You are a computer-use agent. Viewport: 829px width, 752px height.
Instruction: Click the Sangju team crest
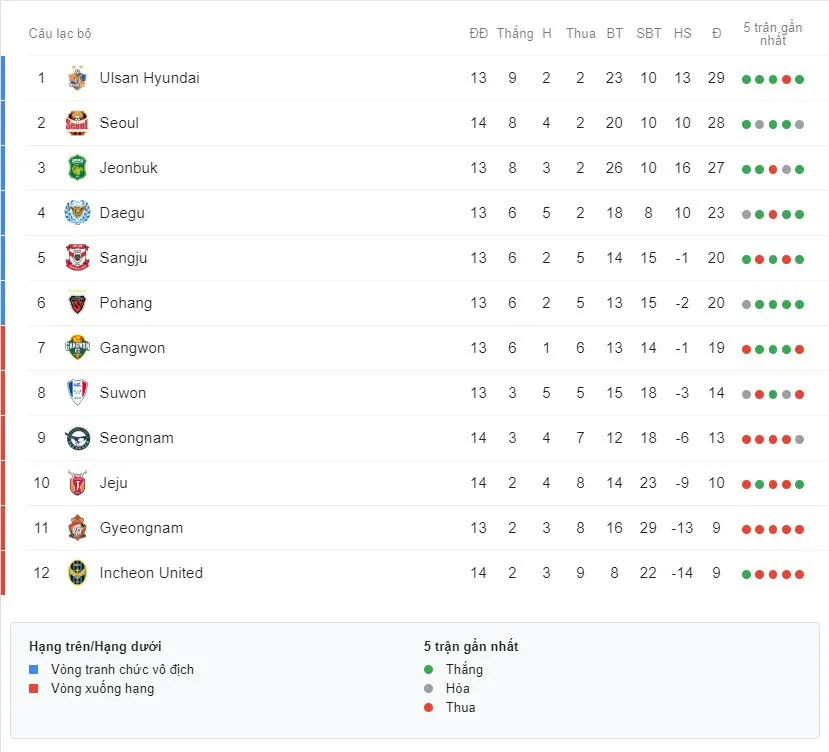[77, 258]
